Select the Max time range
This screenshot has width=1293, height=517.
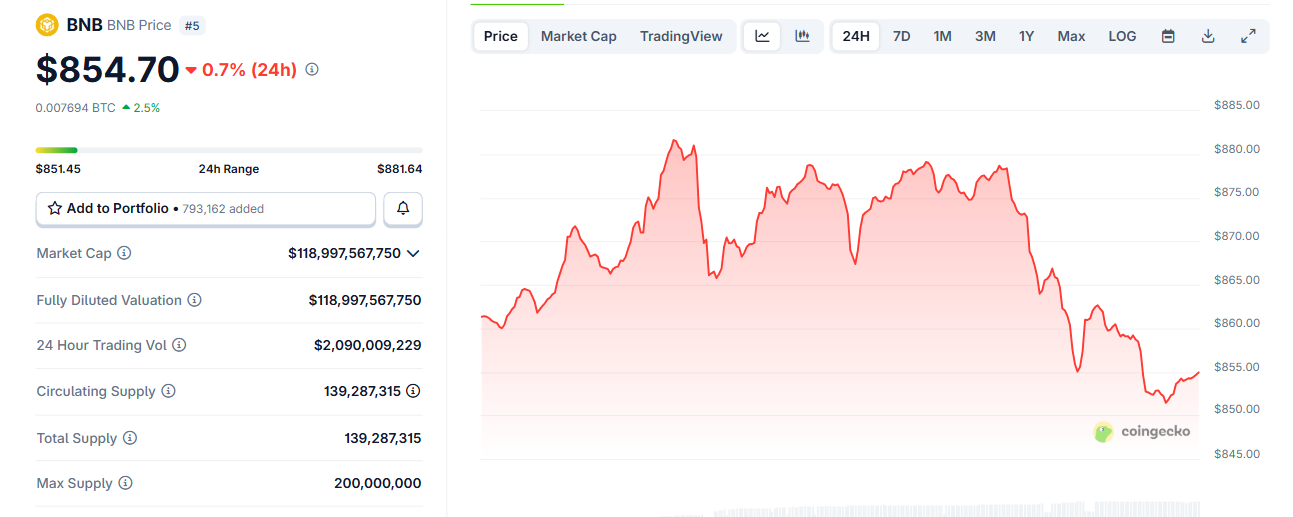[x=1071, y=36]
